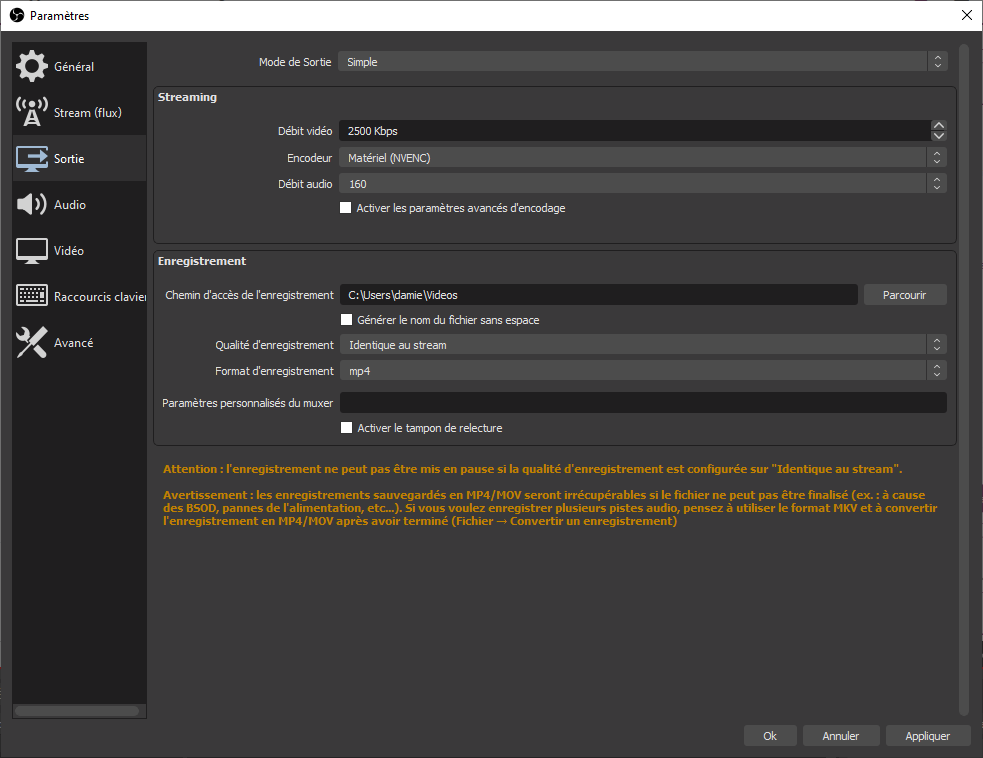
Task: Check Générer le nom du fichier sans espace
Action: pyautogui.click(x=347, y=320)
